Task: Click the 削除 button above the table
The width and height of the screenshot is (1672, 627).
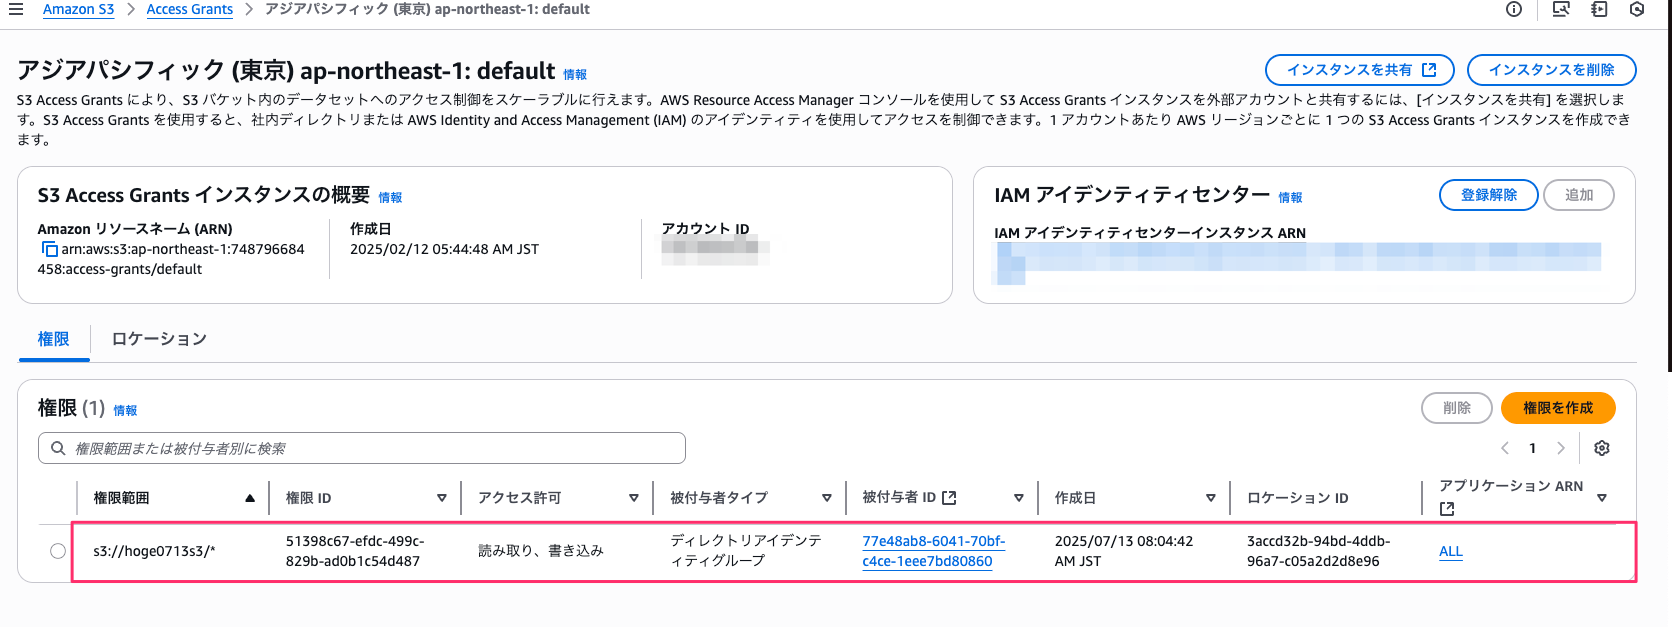Action: (1457, 408)
